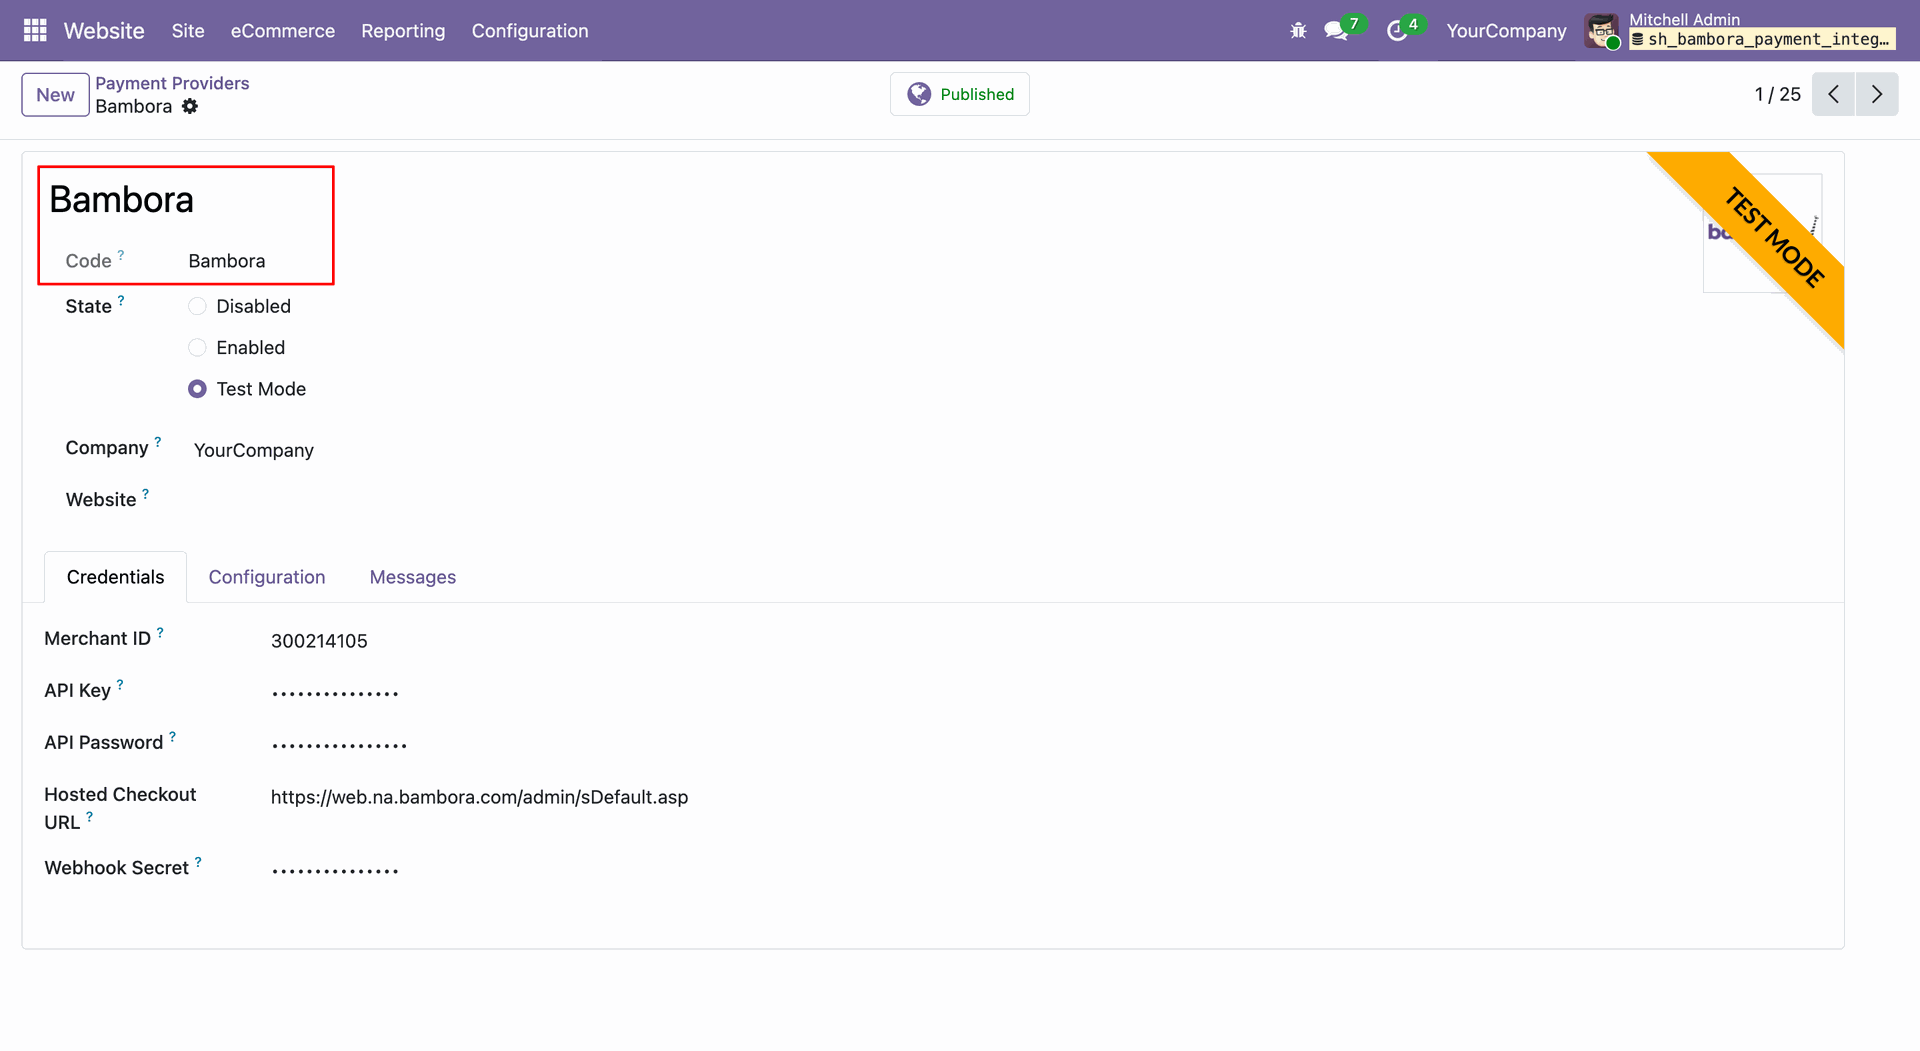Click the Website app name
The image size is (1920, 1051).
(x=104, y=31)
